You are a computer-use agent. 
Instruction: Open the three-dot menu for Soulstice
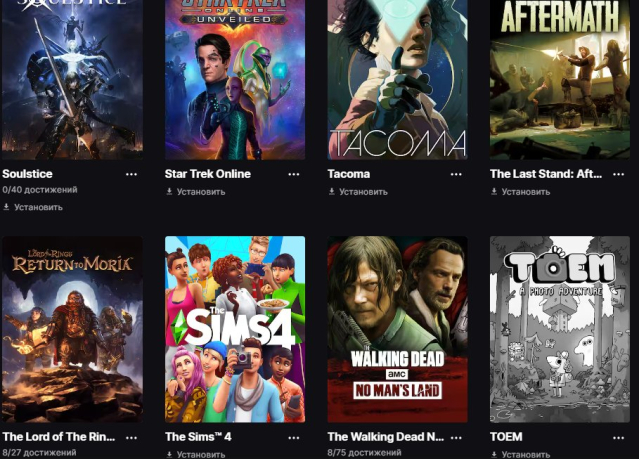click(x=131, y=174)
